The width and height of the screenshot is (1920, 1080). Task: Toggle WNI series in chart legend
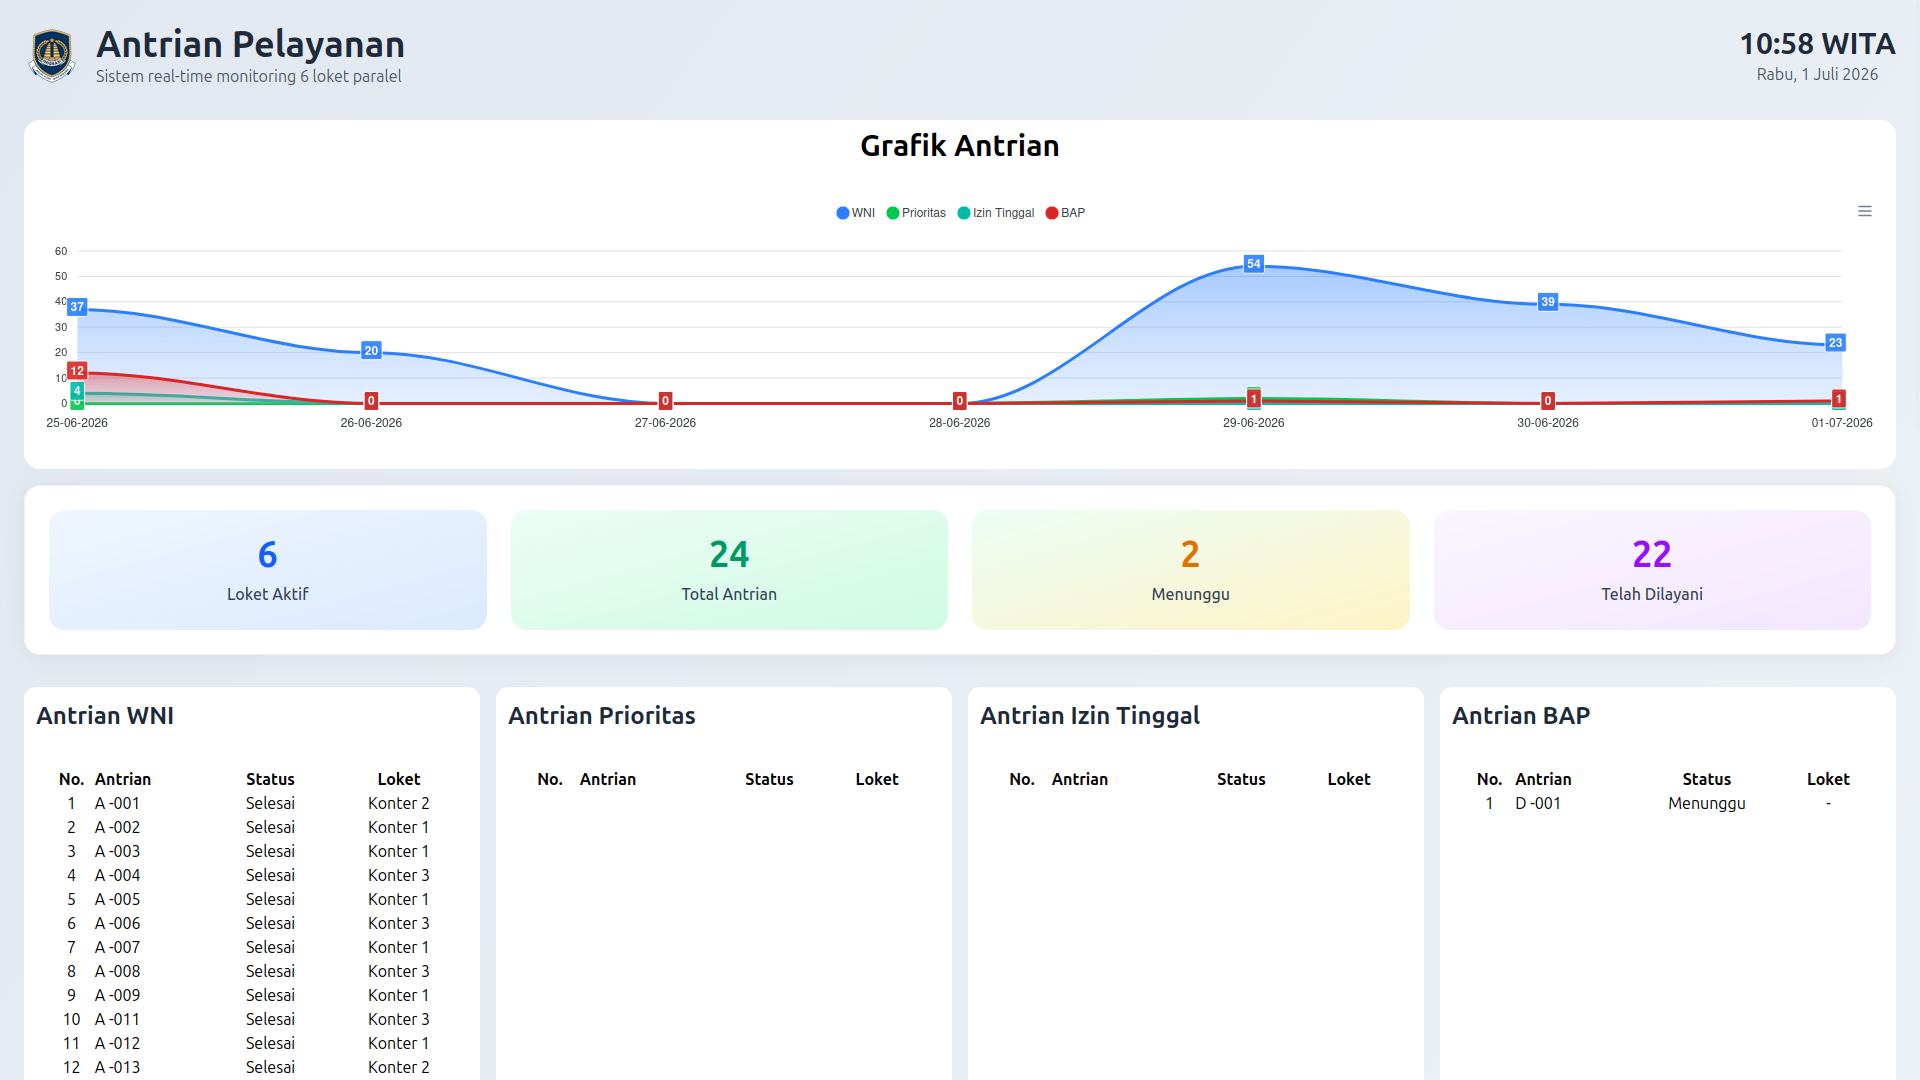coord(856,213)
